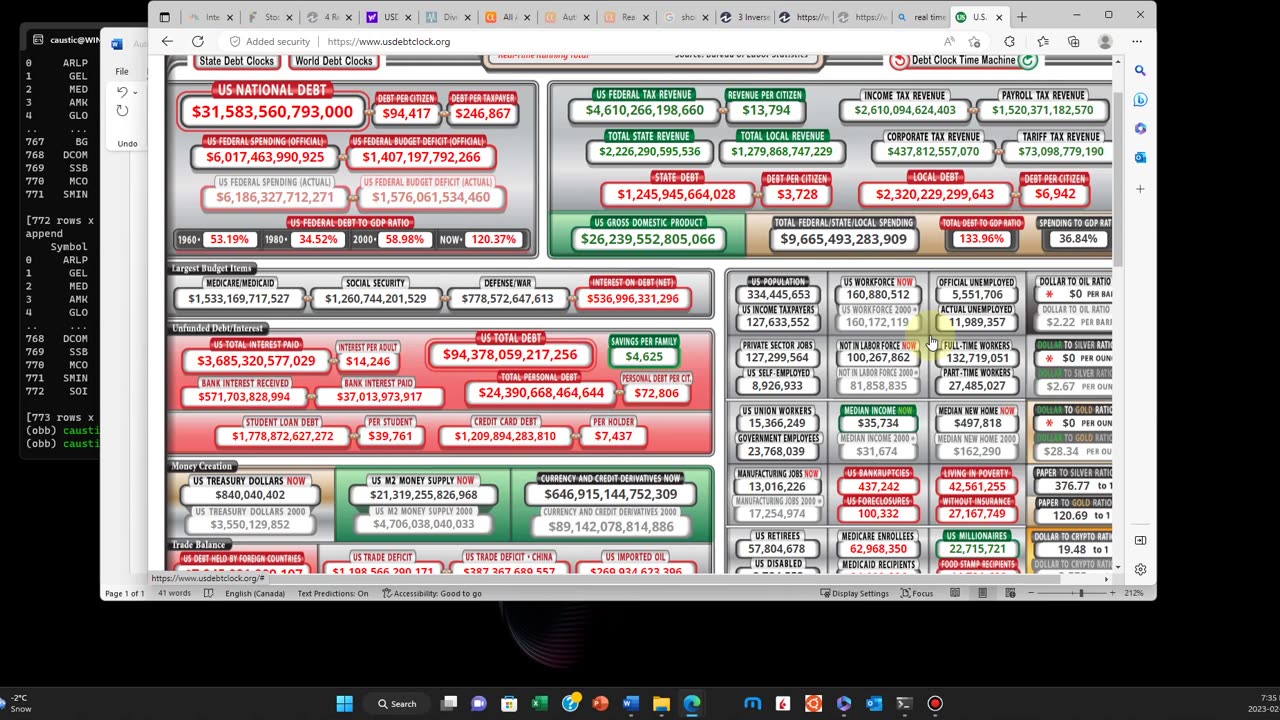Refresh the usdebtclock.org page

[x=198, y=42]
